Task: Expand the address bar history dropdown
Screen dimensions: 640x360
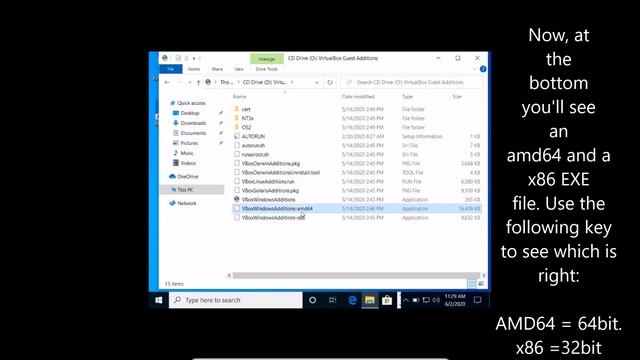Action: pos(317,82)
